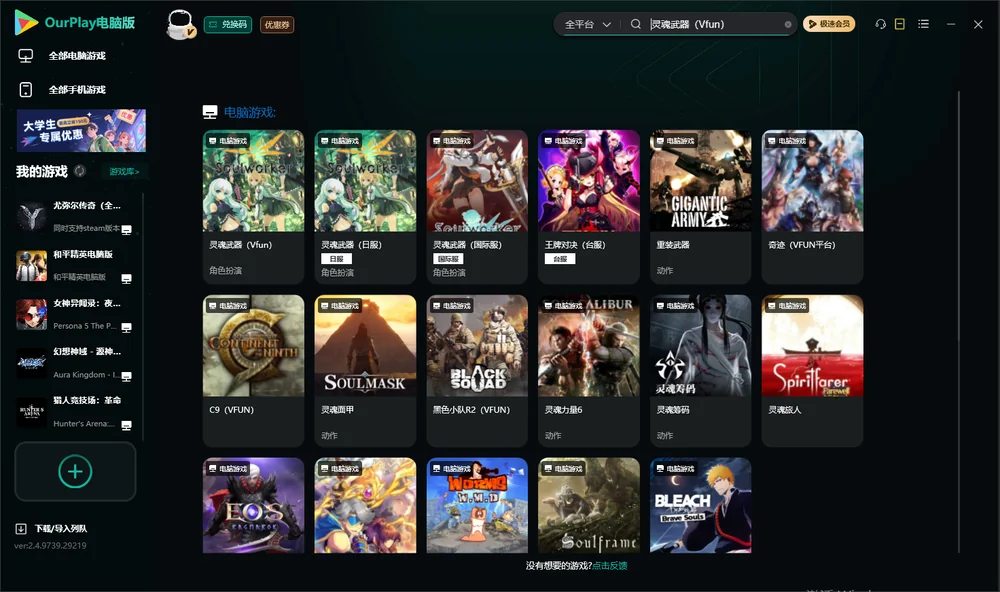
Task: Open the 灵魂武器 (国际服) game card
Action: pos(477,207)
